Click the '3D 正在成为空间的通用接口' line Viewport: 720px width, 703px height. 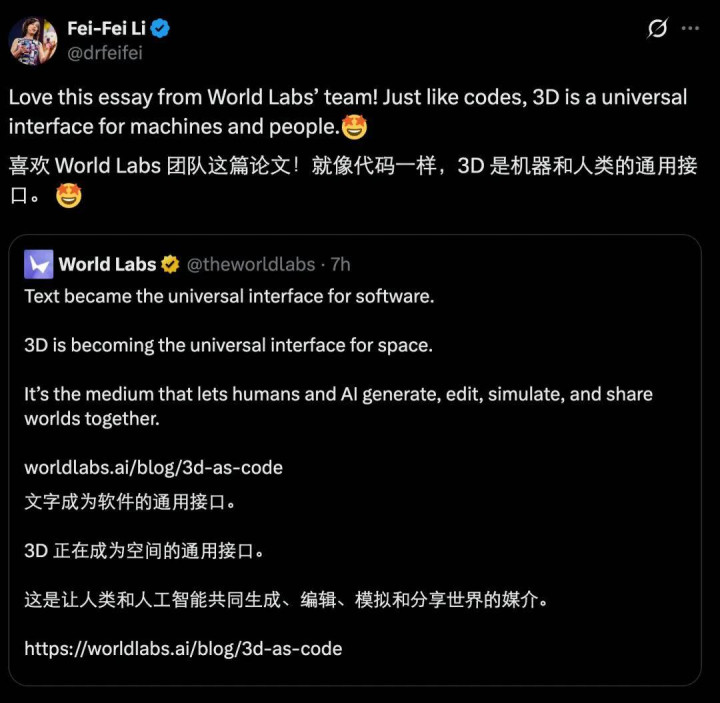pyautogui.click(x=144, y=551)
